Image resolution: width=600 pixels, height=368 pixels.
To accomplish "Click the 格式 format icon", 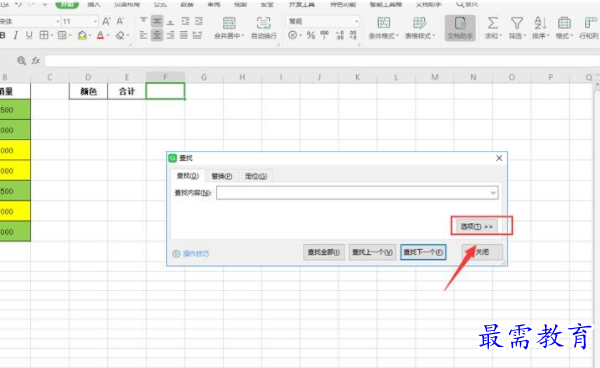I will [564, 23].
